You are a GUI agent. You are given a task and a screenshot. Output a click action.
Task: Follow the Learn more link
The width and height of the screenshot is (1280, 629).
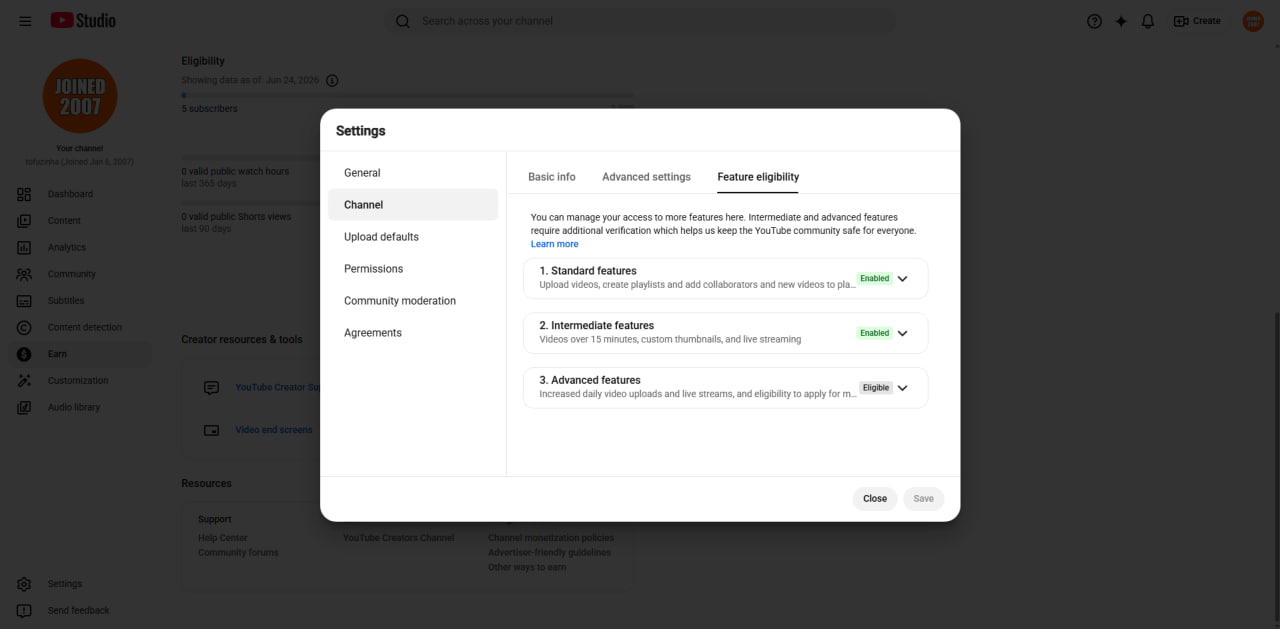tap(554, 244)
